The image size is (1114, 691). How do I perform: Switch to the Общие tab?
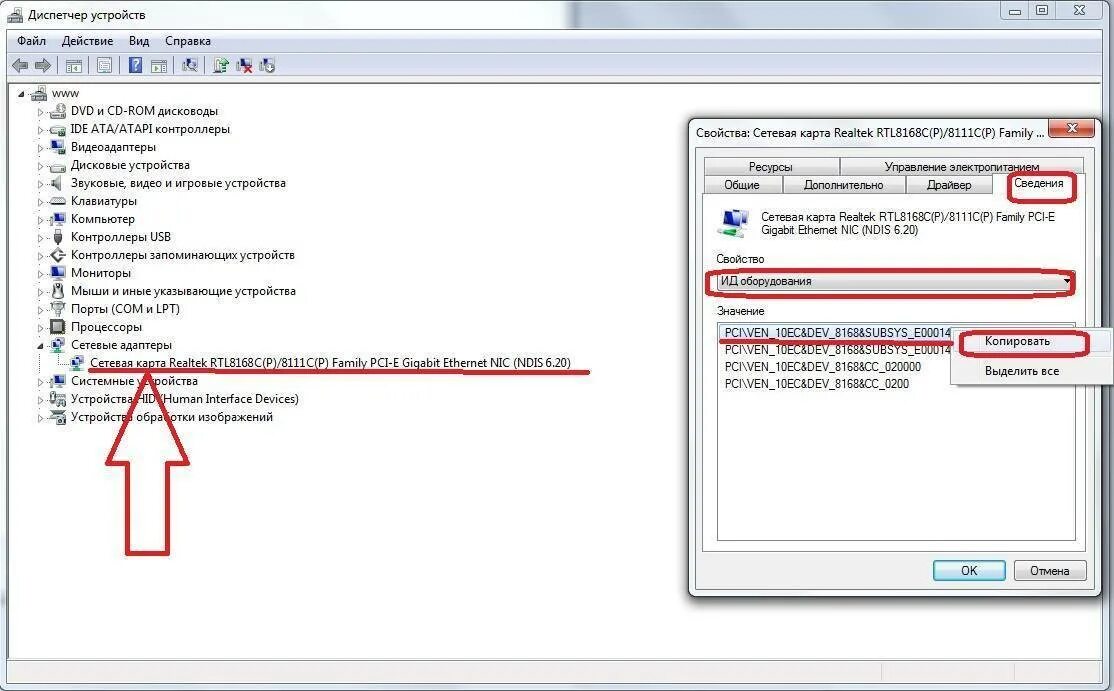click(x=742, y=185)
